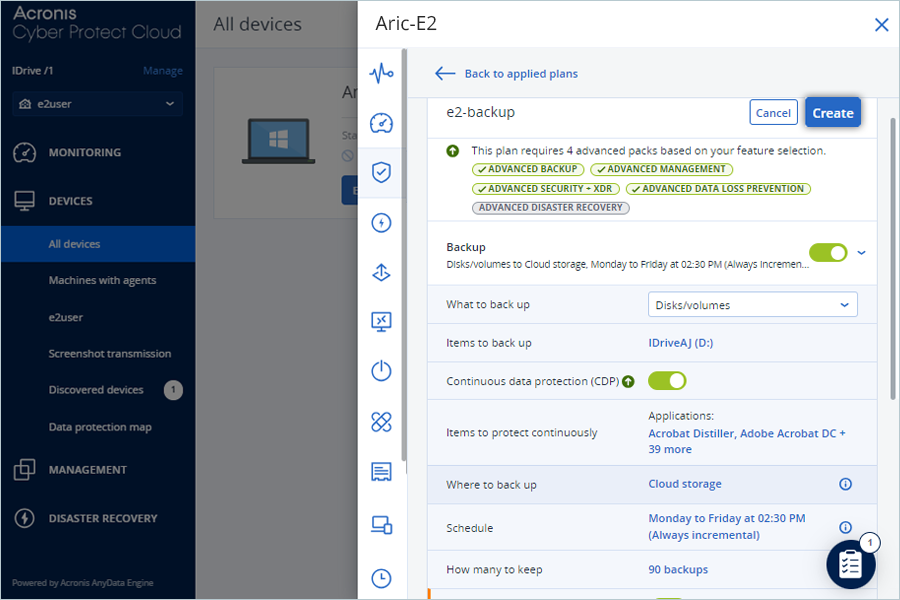Select All devices menu item

tap(98, 244)
